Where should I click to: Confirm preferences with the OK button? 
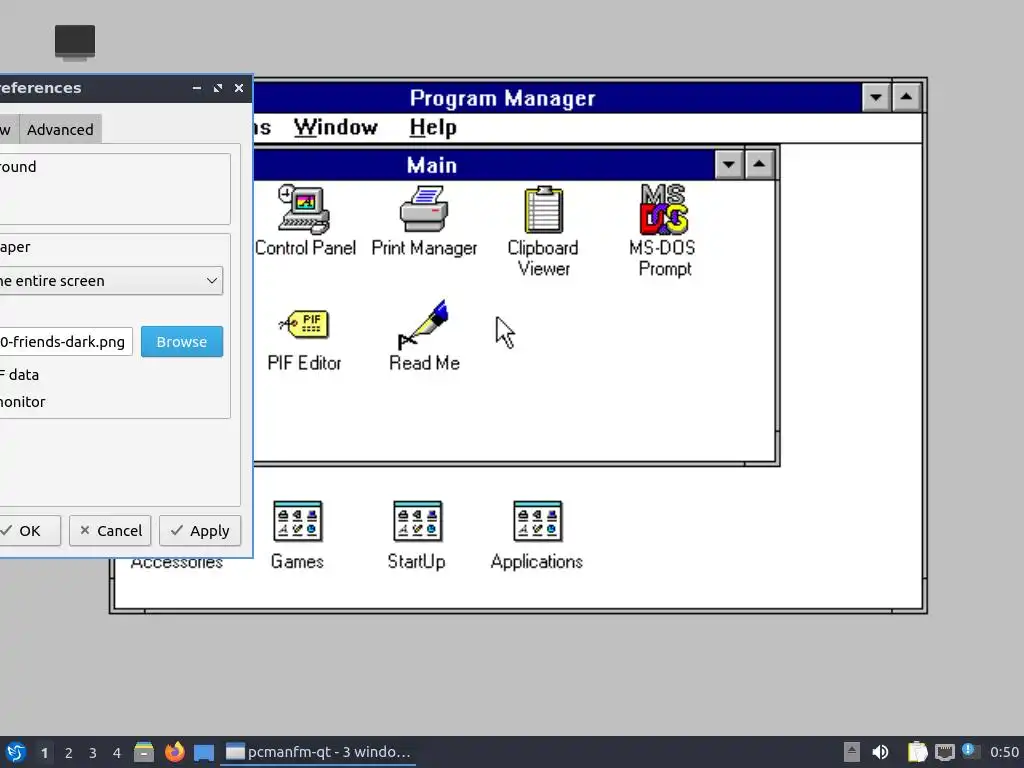point(29,530)
